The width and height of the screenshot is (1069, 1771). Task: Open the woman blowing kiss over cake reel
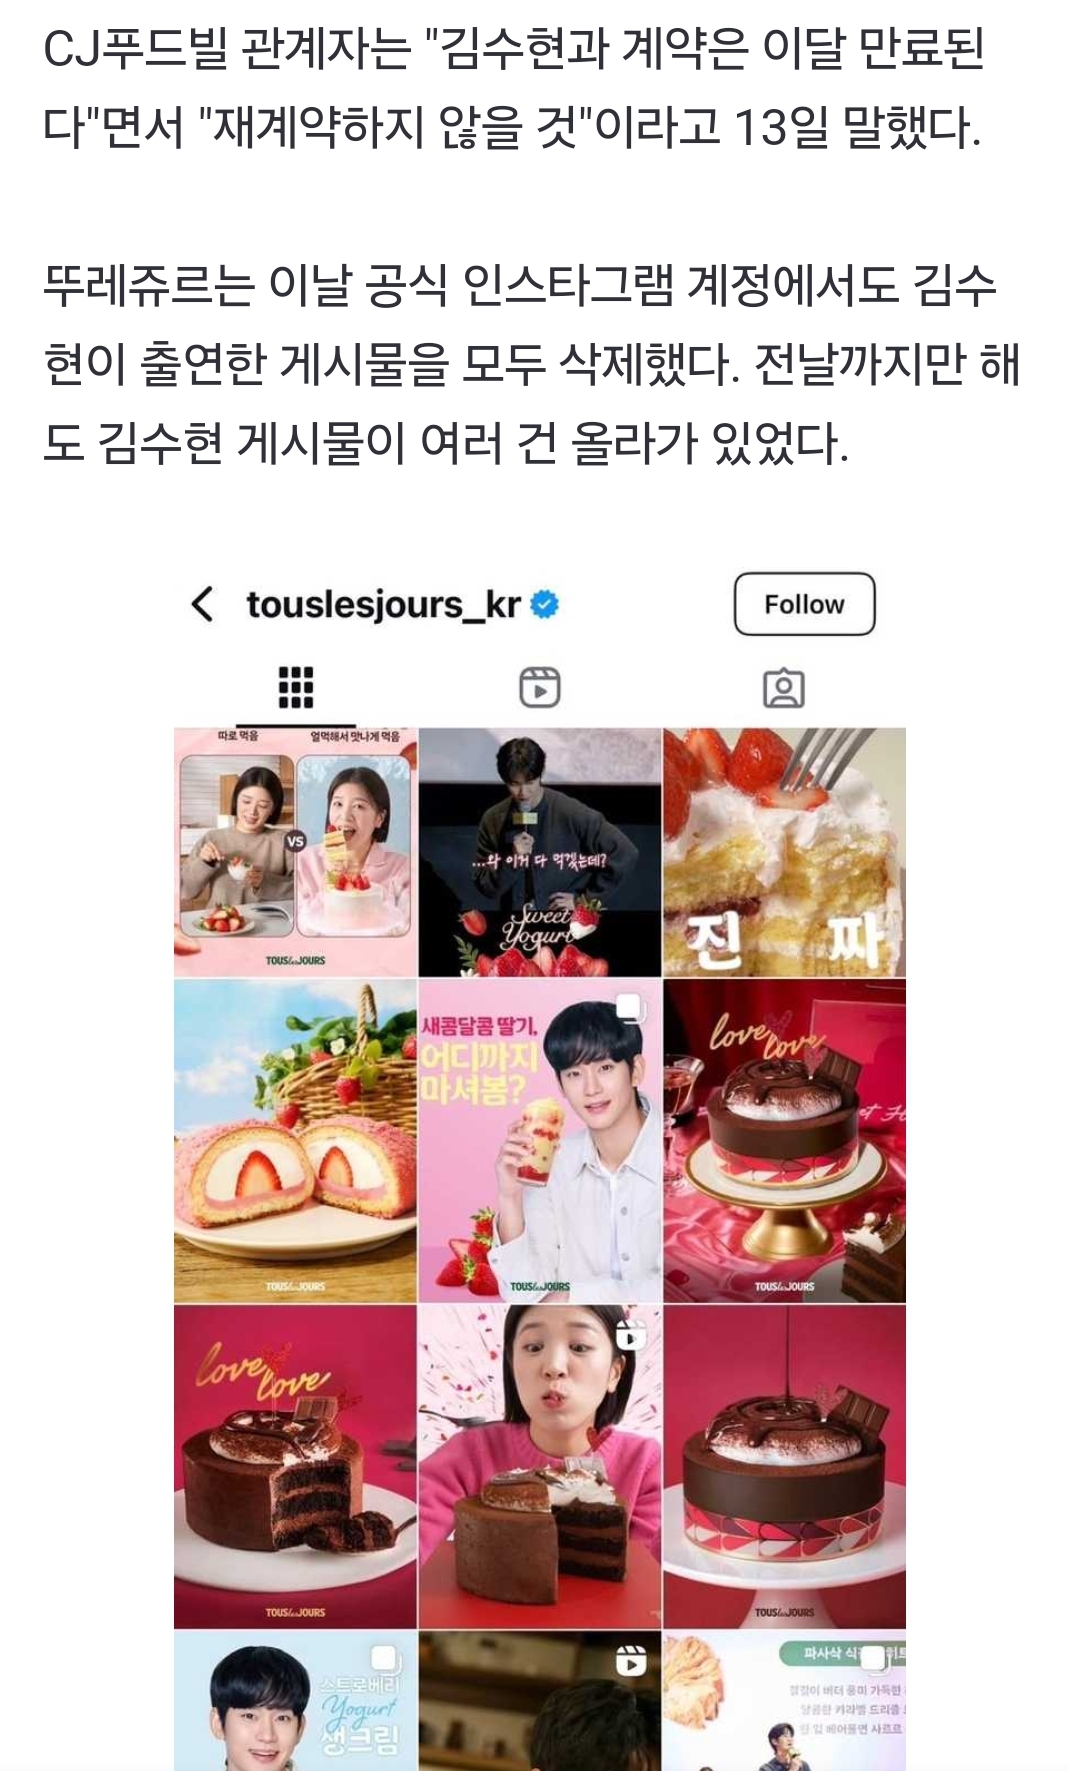(540, 1467)
